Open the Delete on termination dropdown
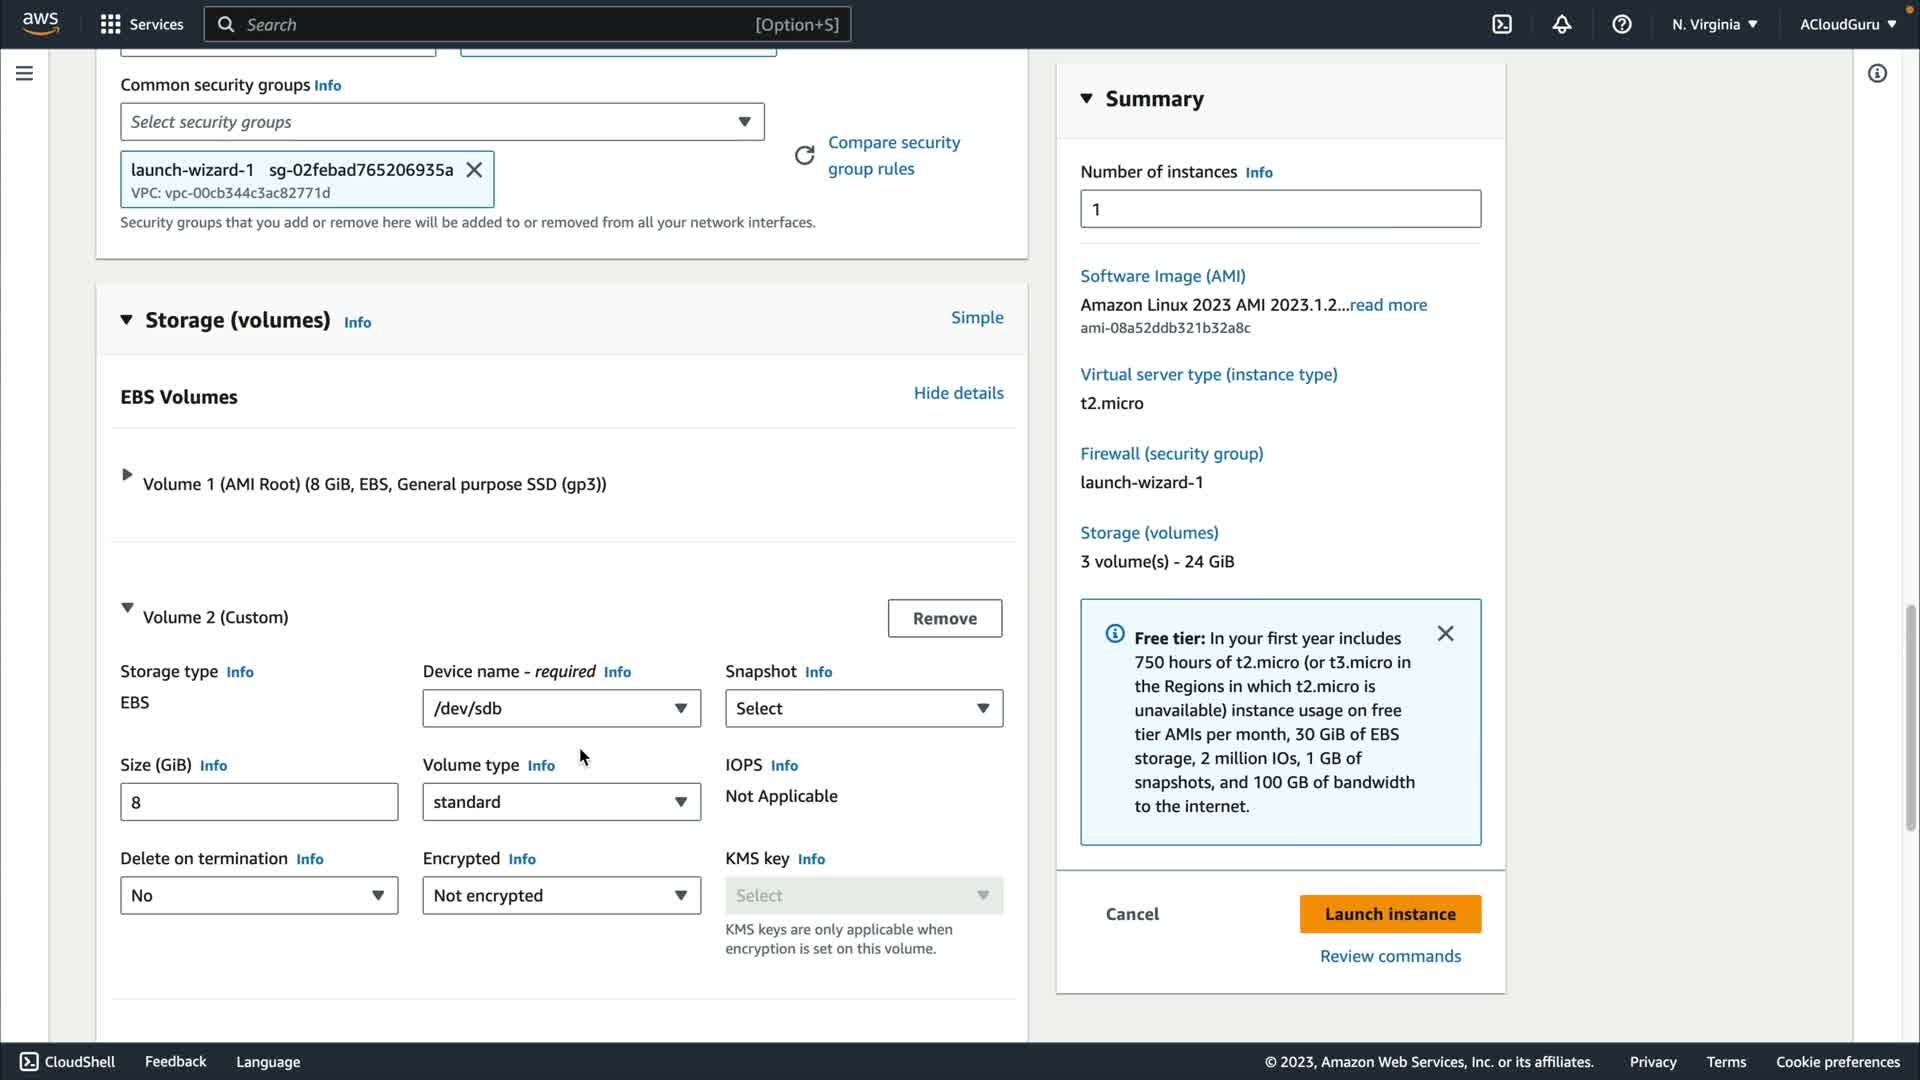The width and height of the screenshot is (1920, 1080). pyautogui.click(x=259, y=896)
